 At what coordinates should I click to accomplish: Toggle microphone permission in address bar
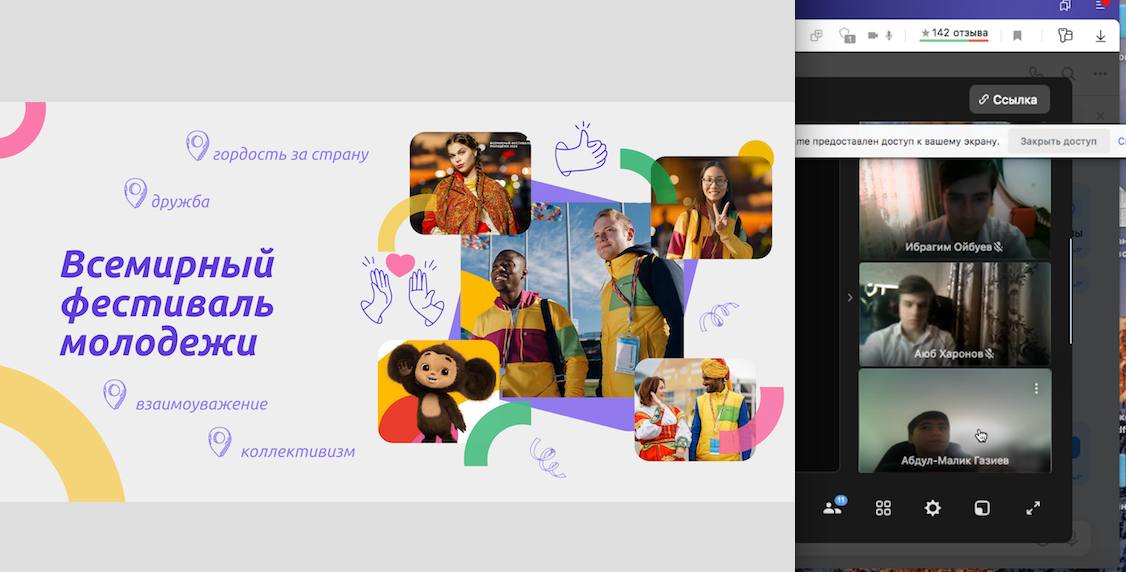pyautogui.click(x=888, y=36)
